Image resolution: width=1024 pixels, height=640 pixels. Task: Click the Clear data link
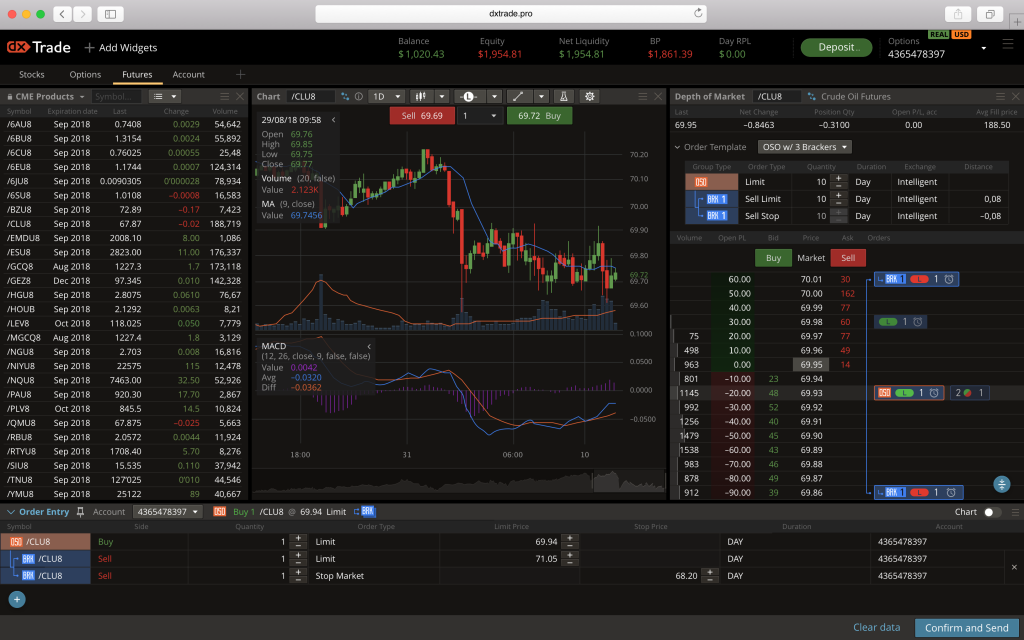(x=877, y=627)
